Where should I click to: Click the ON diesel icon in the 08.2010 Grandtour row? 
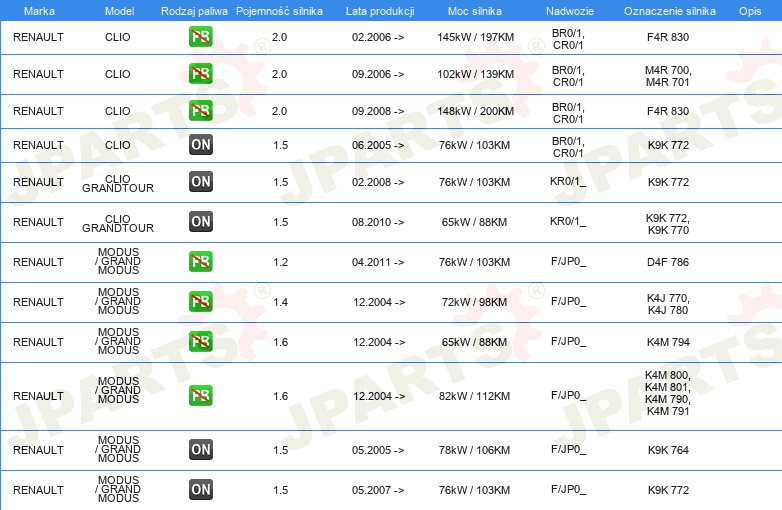201,221
